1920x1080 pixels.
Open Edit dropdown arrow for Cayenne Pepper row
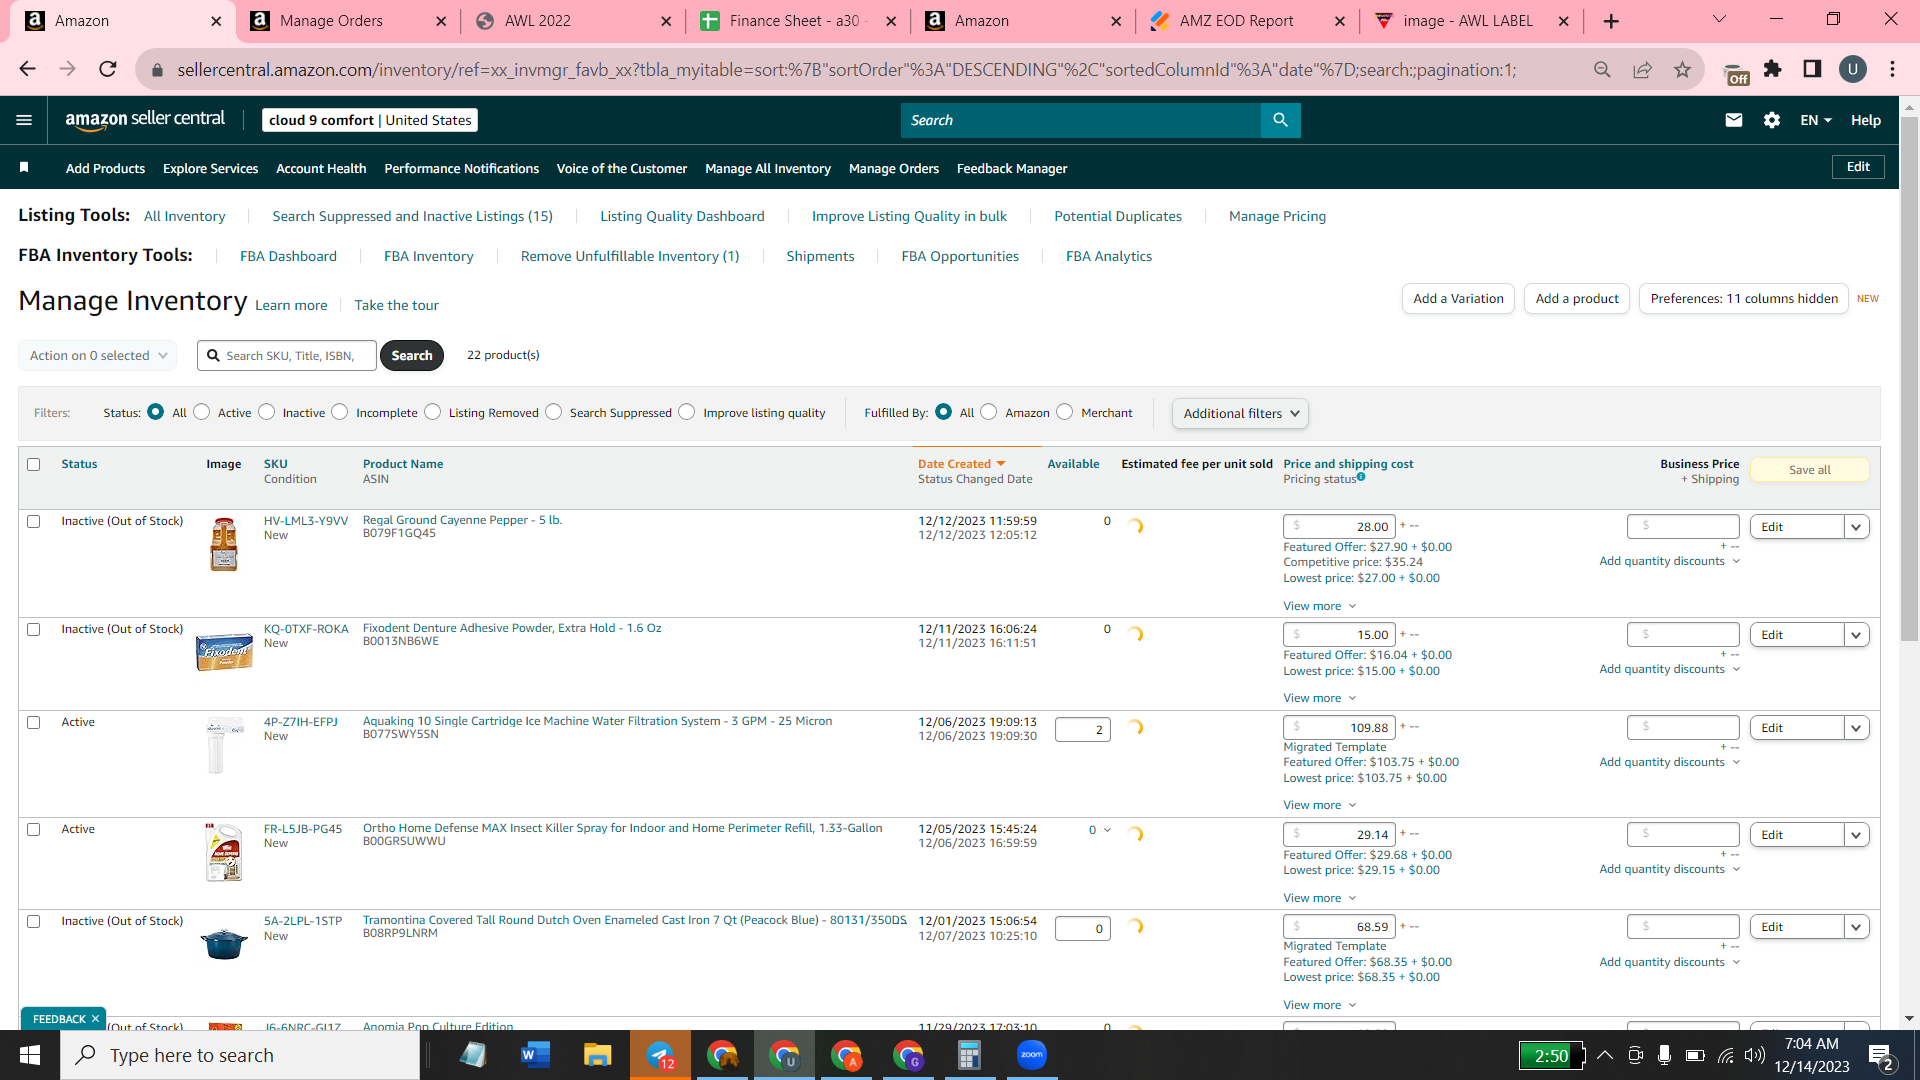[x=1857, y=527]
